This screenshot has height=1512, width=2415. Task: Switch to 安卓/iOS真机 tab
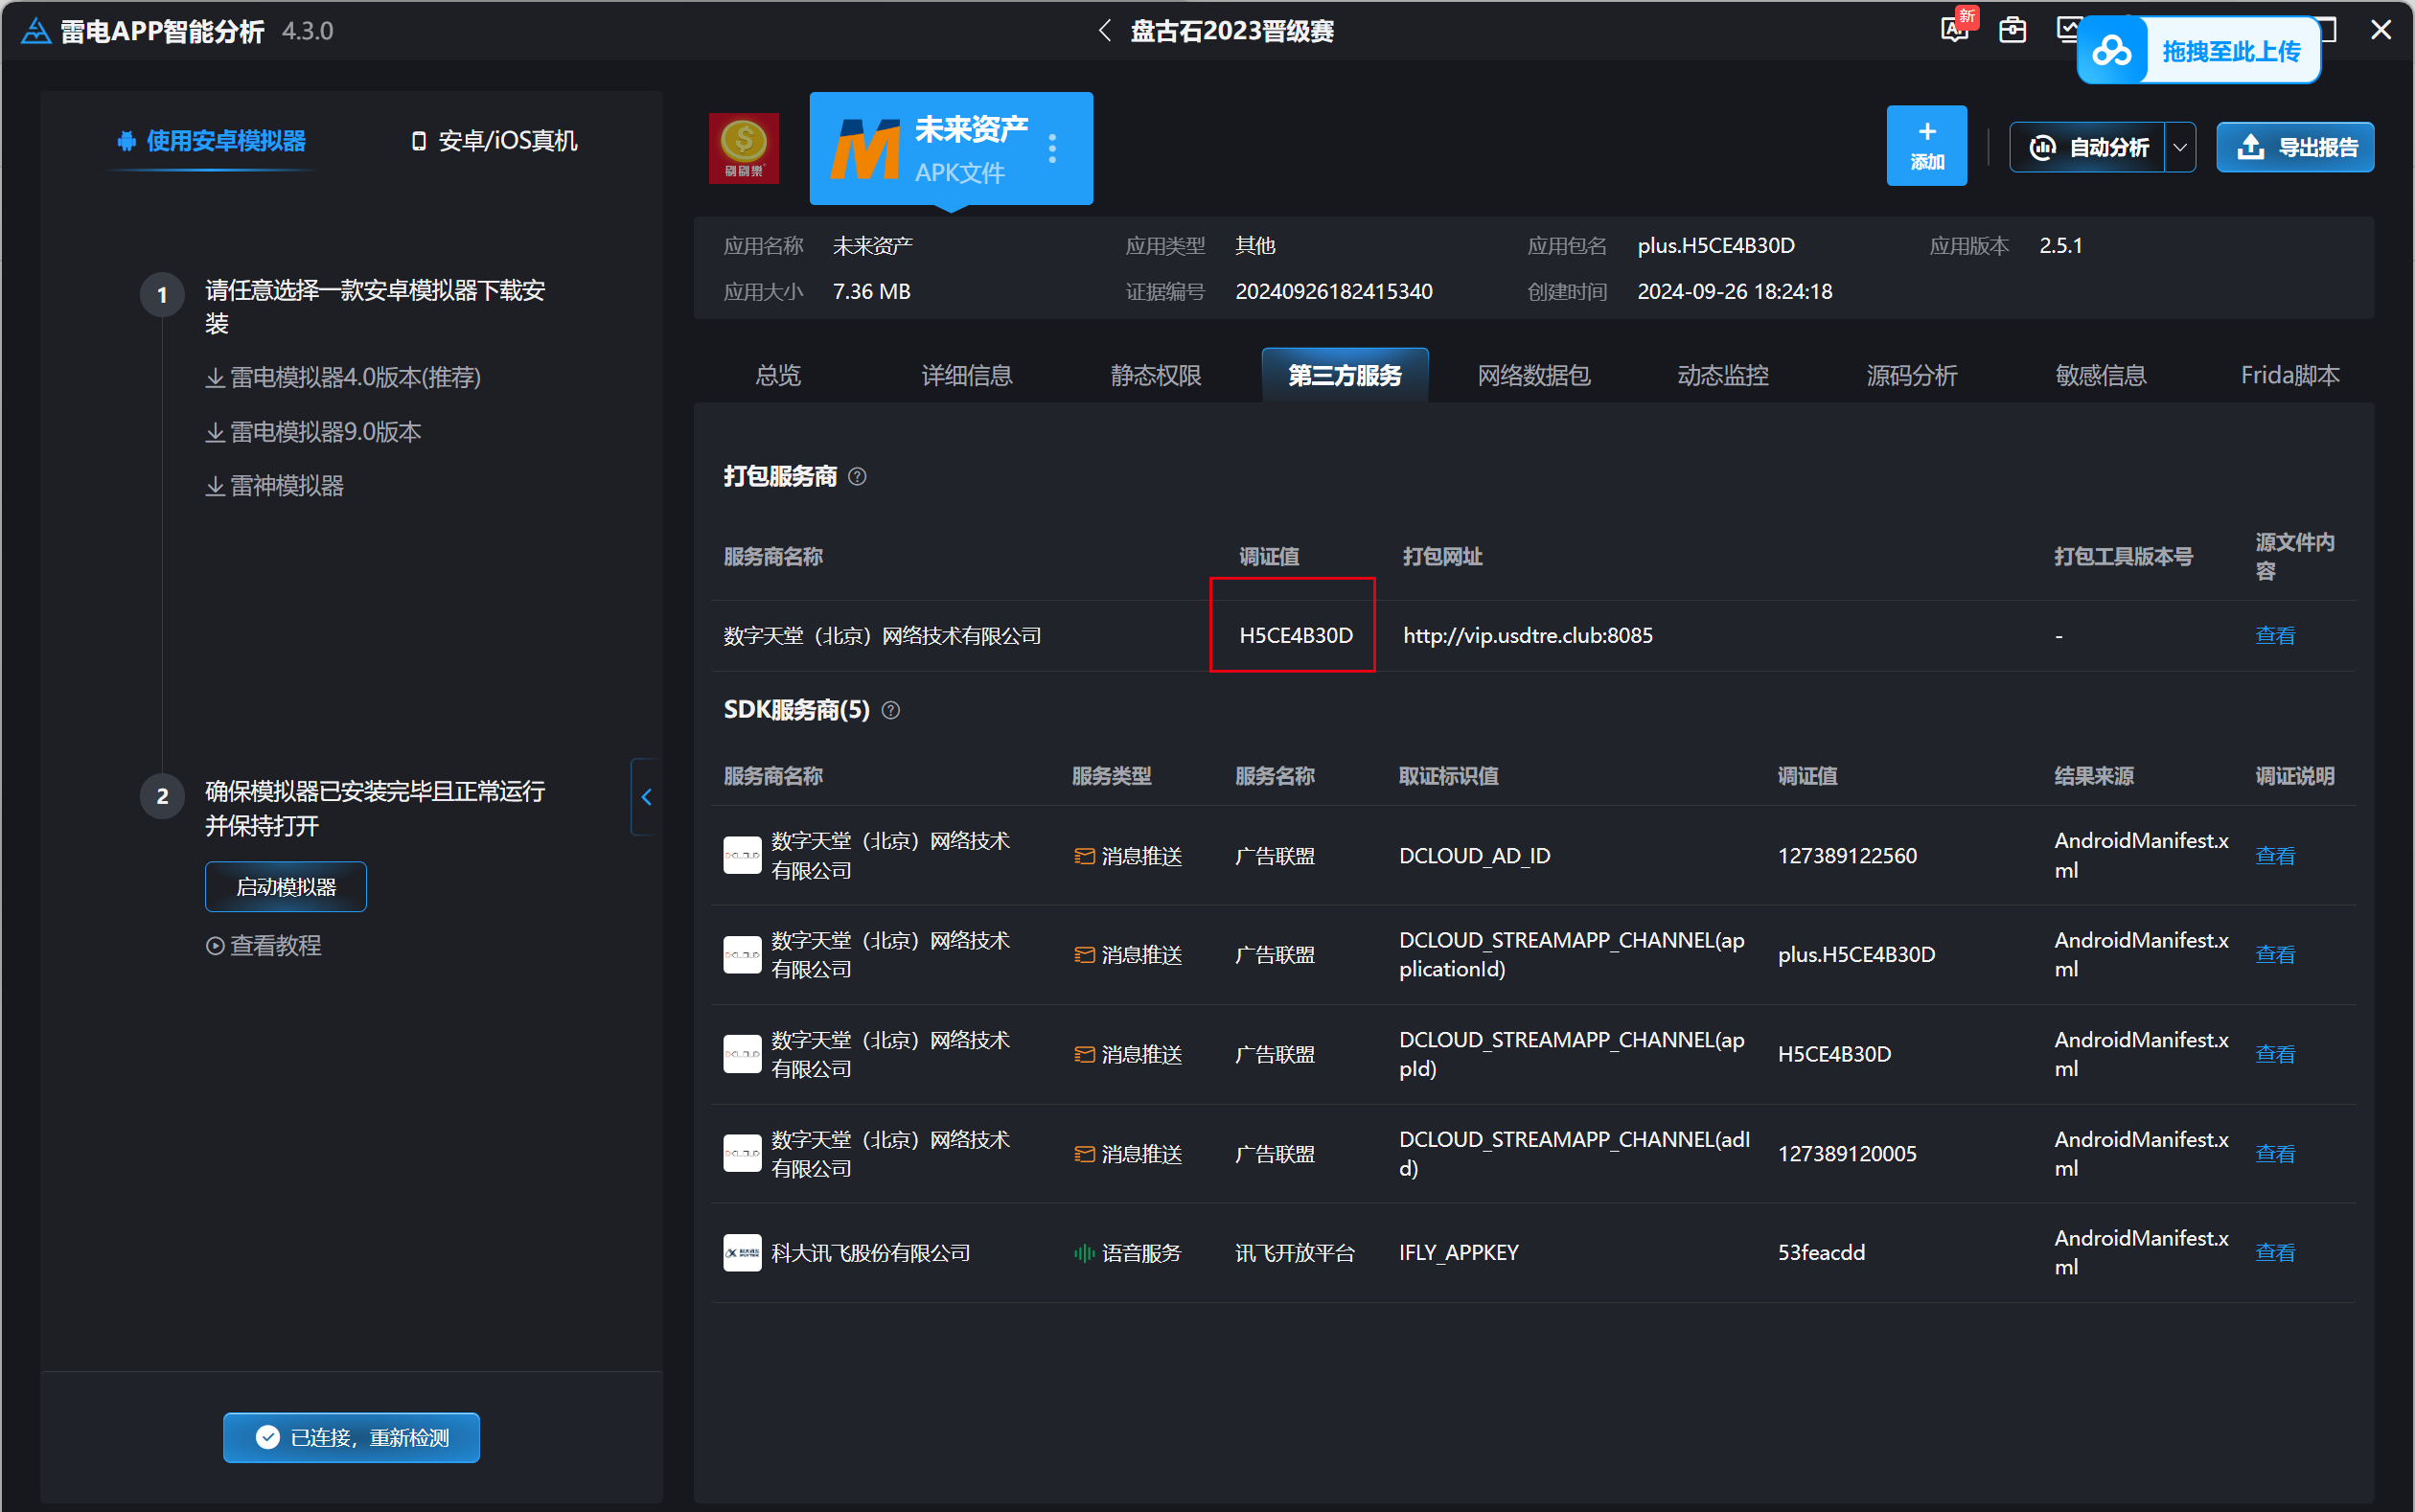(x=494, y=141)
